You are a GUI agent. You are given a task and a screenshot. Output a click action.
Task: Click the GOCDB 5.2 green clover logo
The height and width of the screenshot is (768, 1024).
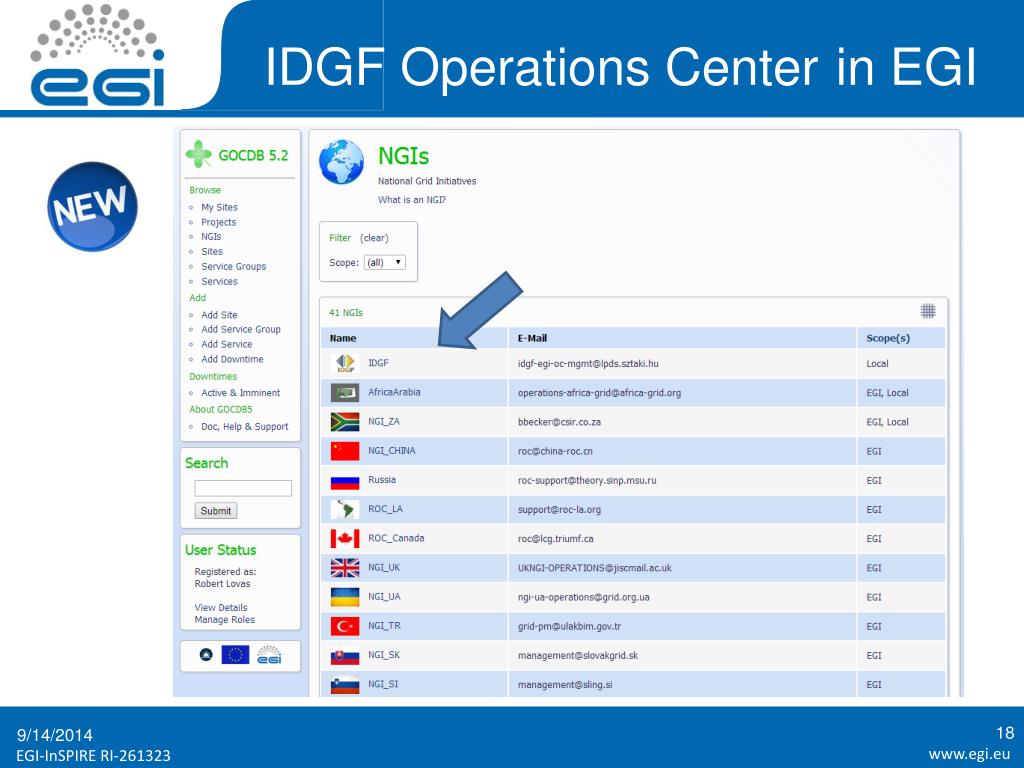(199, 154)
